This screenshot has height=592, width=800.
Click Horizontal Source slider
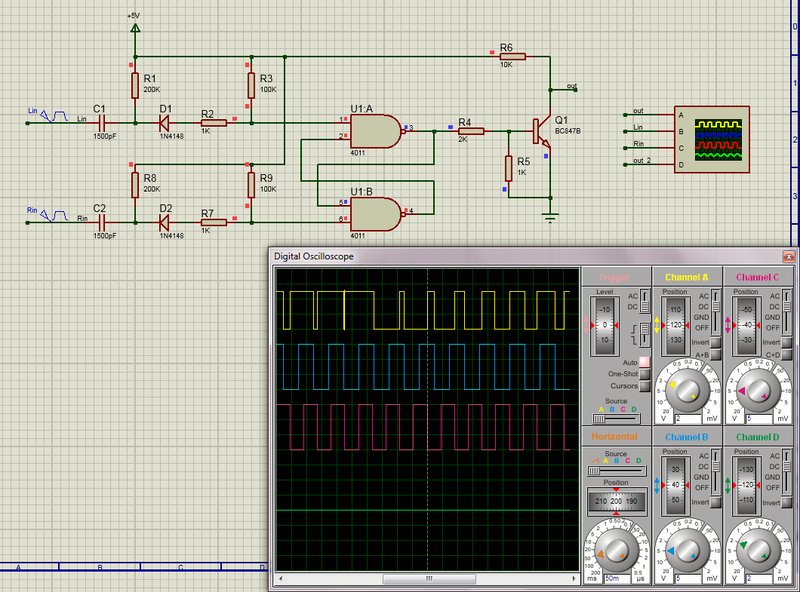click(616, 471)
